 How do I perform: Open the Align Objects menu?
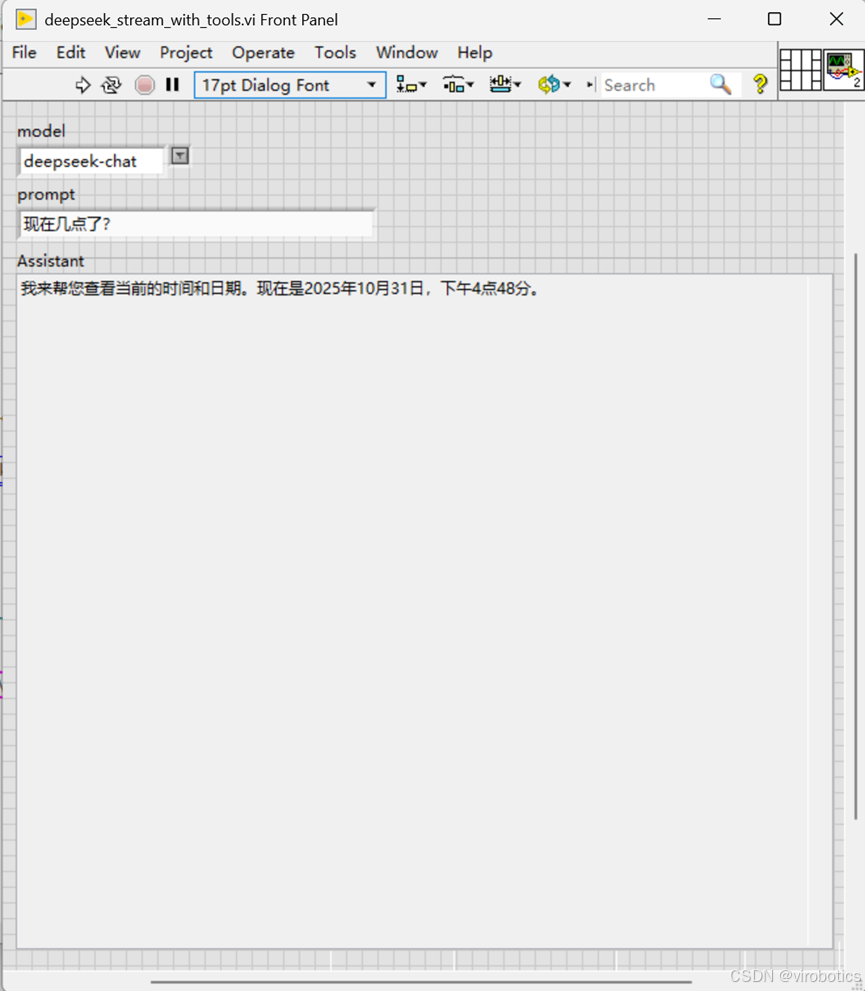pos(411,84)
